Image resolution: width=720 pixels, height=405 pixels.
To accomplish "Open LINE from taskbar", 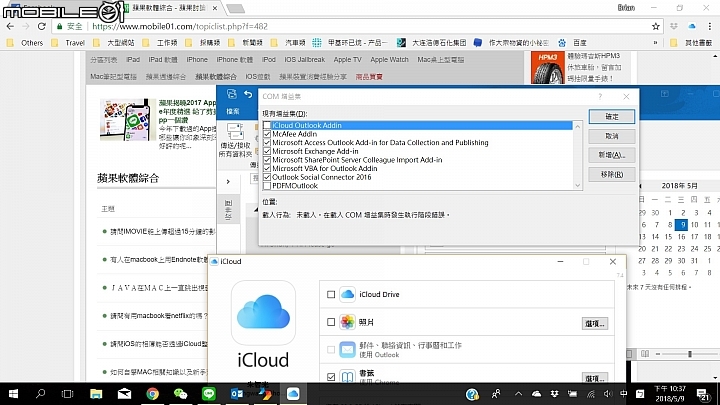I will tap(209, 394).
